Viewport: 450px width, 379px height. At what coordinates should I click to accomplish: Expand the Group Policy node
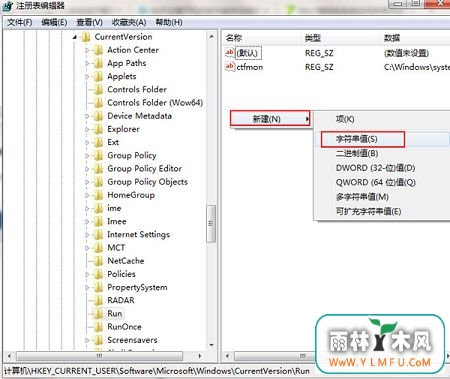coord(87,156)
